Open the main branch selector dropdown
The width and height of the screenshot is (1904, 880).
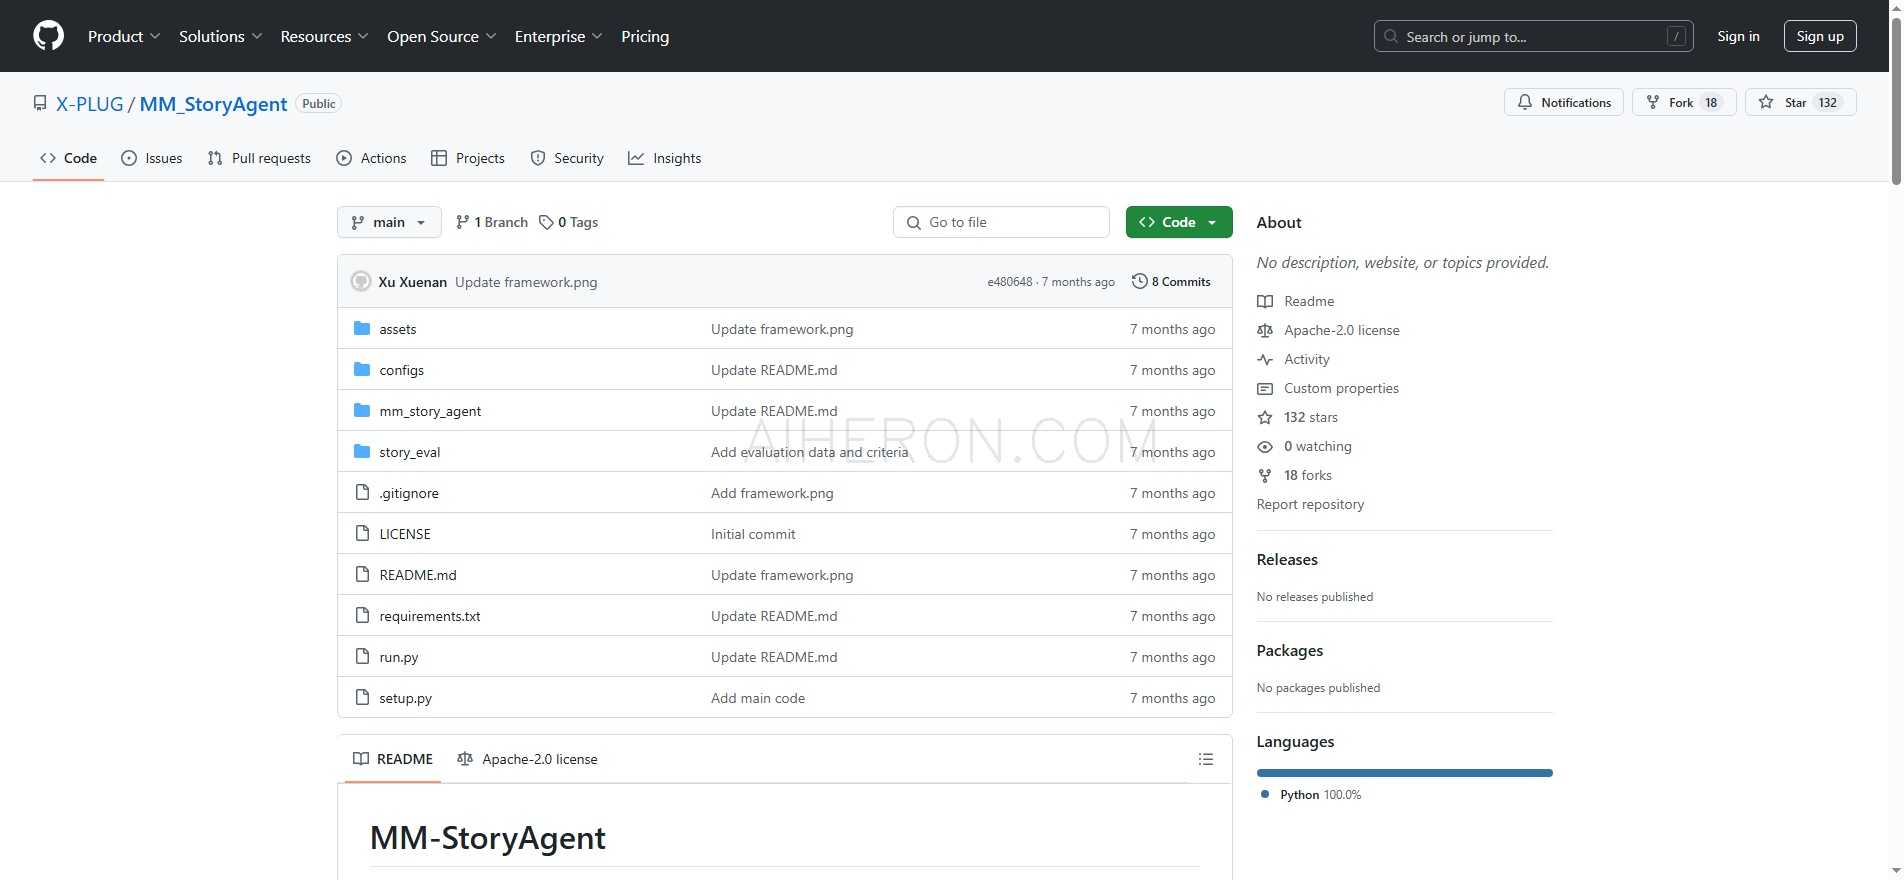pos(389,222)
